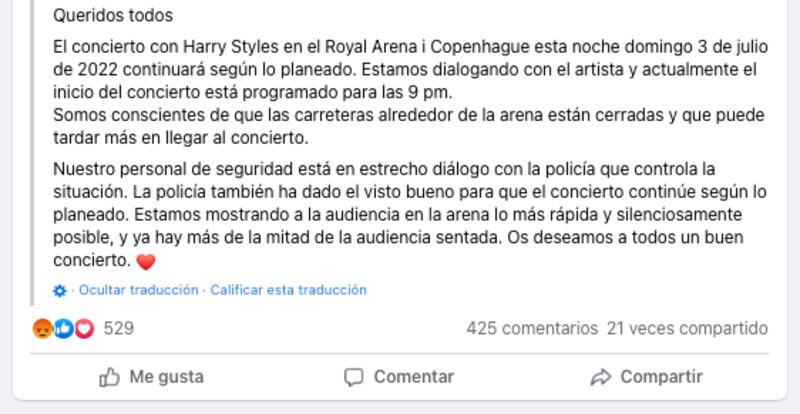Screen dimensions: 800x414
Task: Click the speech bubble Comentar icon
Action: pyautogui.click(x=354, y=378)
